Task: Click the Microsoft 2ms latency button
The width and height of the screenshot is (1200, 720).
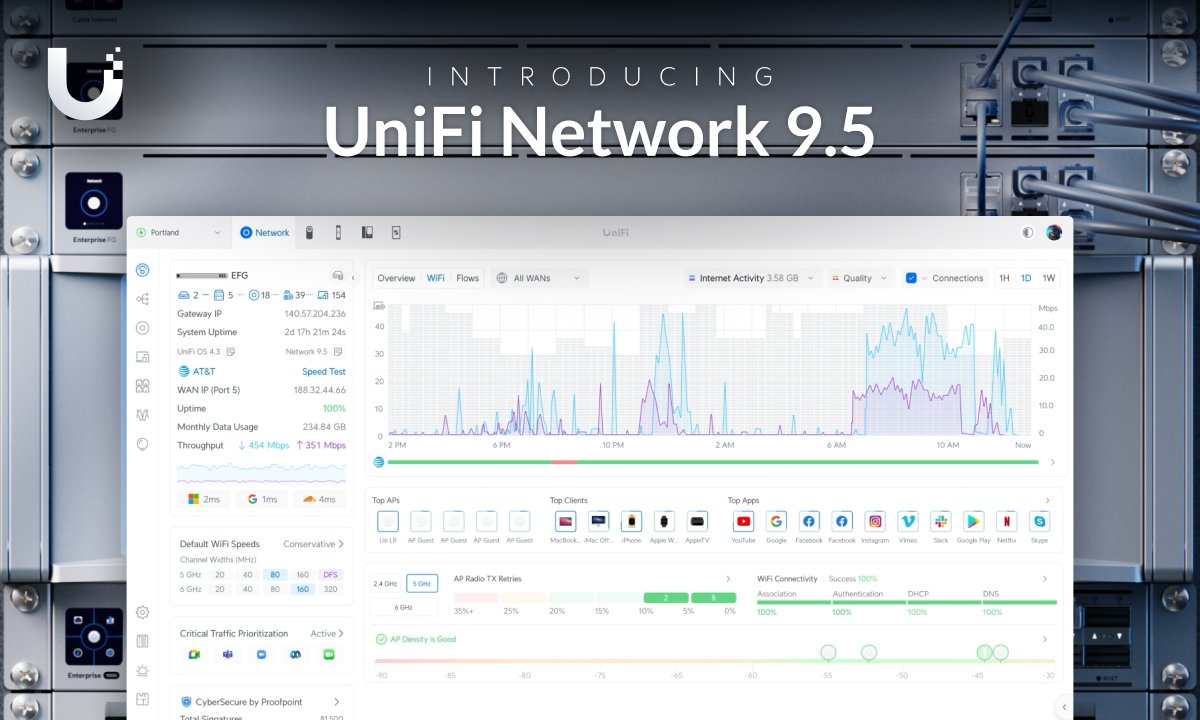Action: pyautogui.click(x=204, y=499)
